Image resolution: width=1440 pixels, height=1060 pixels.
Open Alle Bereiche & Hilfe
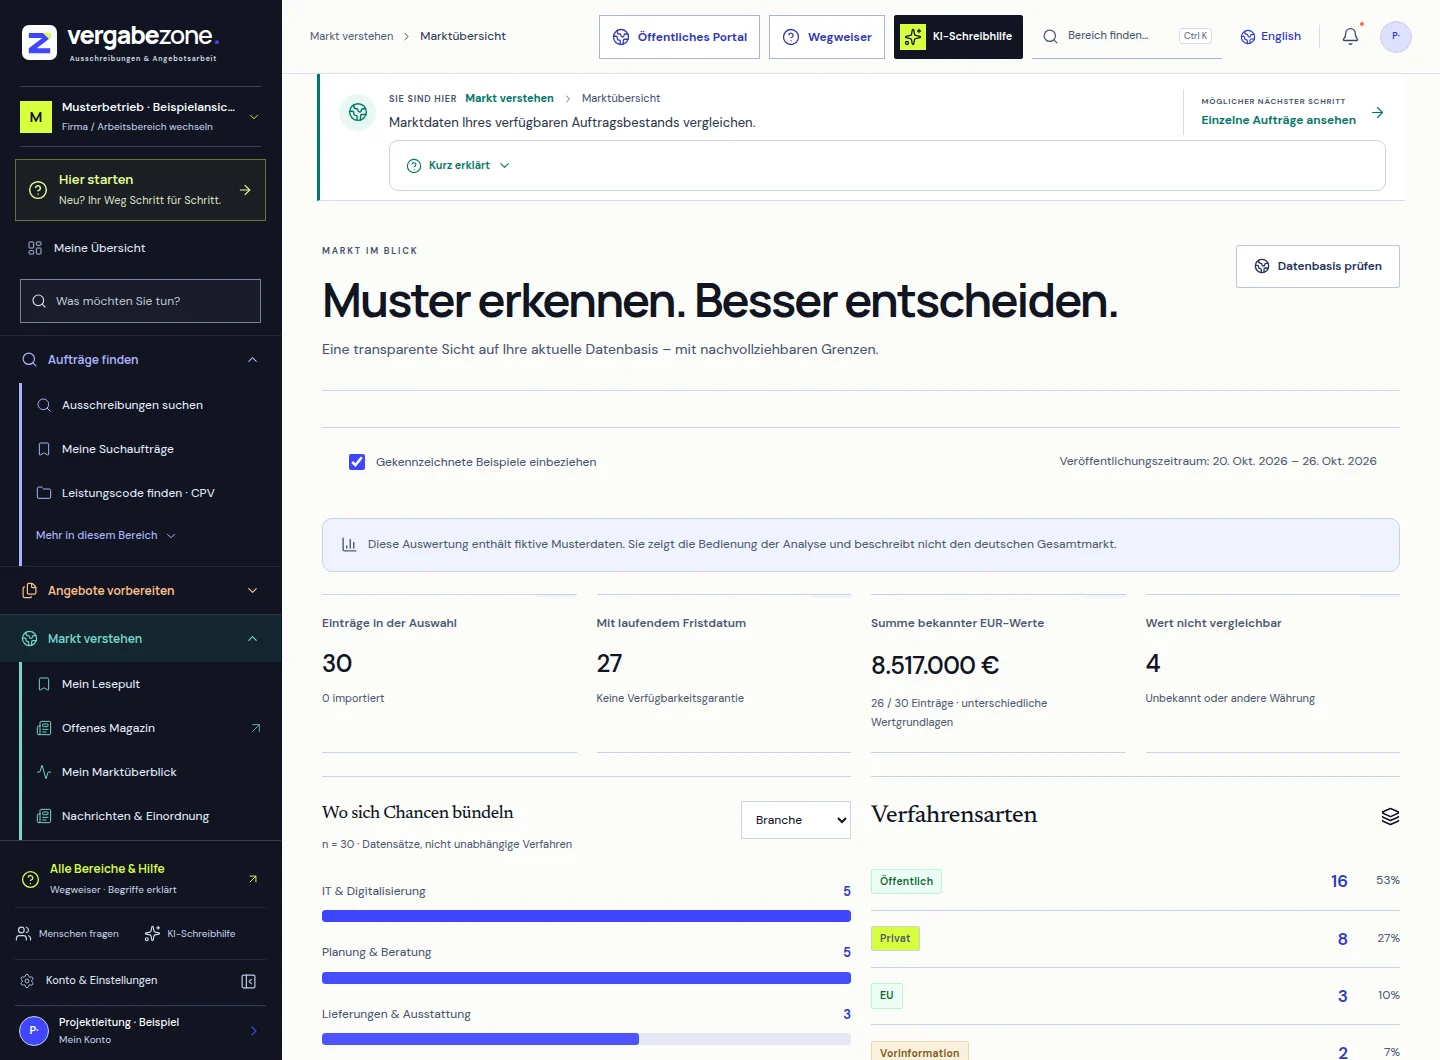[x=140, y=878]
